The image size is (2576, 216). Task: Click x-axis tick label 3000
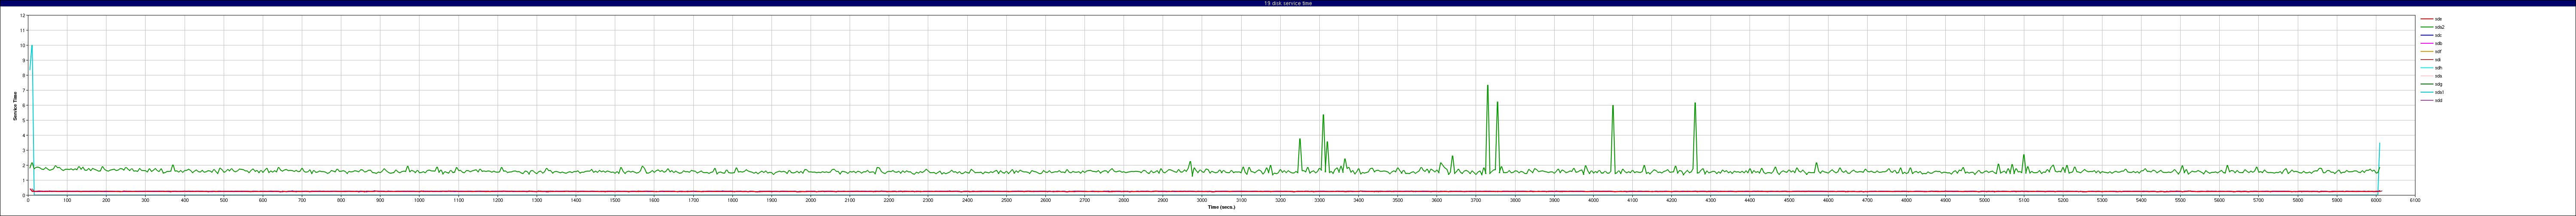(x=1202, y=200)
